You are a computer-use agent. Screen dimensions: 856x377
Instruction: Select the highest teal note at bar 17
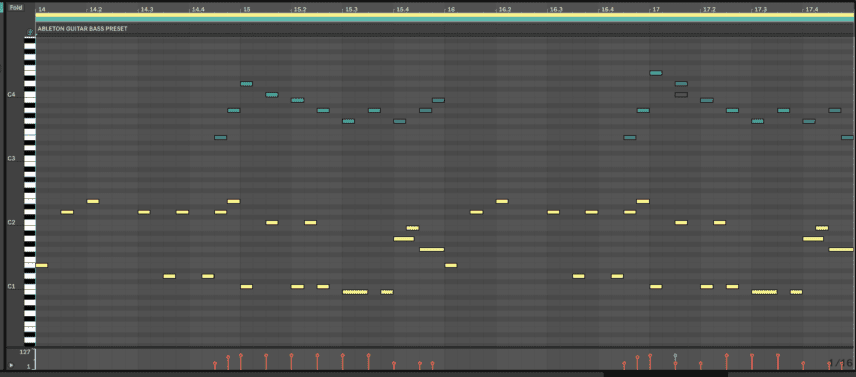[x=656, y=73]
